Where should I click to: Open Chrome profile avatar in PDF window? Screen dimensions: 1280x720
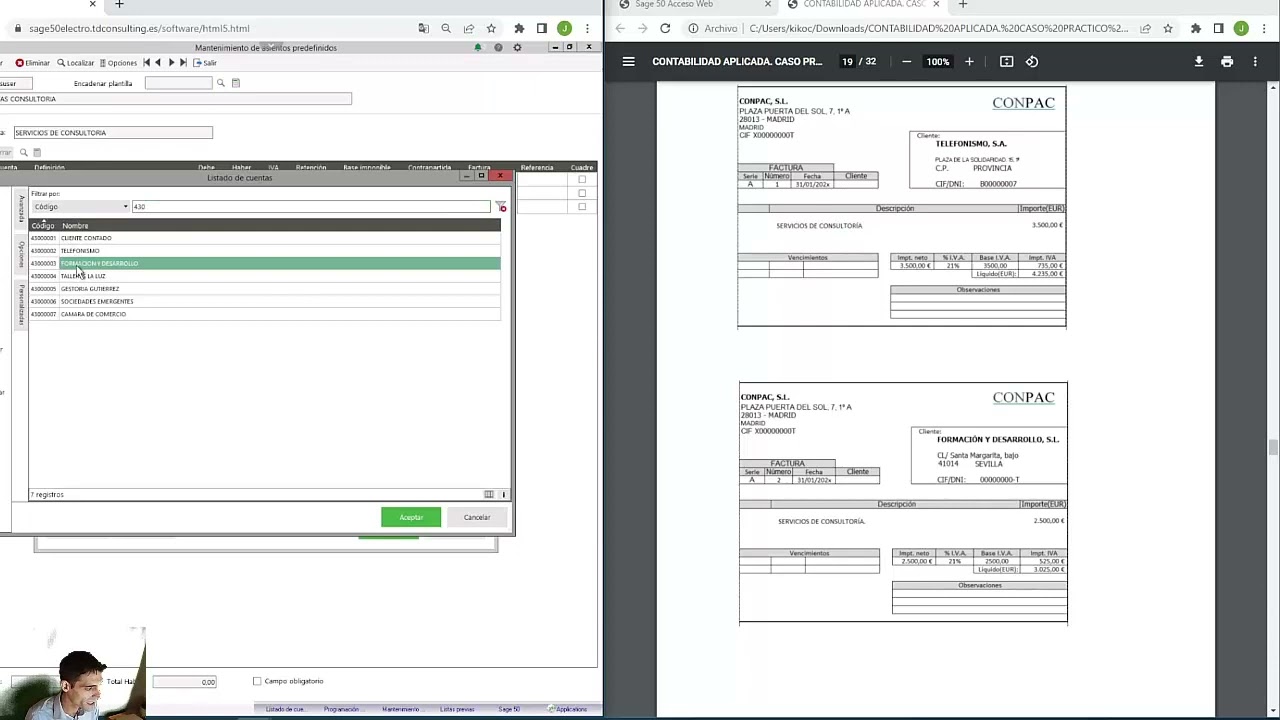click(x=1241, y=29)
